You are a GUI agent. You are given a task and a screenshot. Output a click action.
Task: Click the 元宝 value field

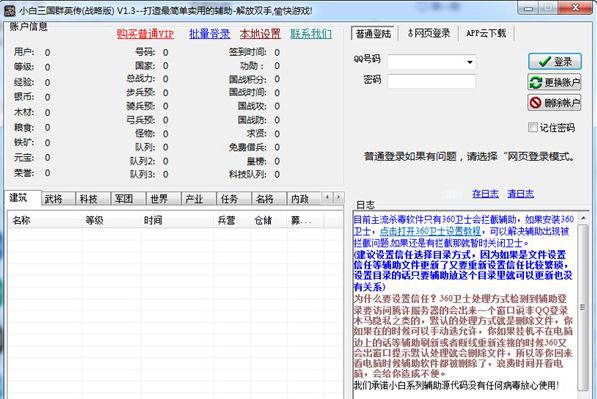pos(48,158)
